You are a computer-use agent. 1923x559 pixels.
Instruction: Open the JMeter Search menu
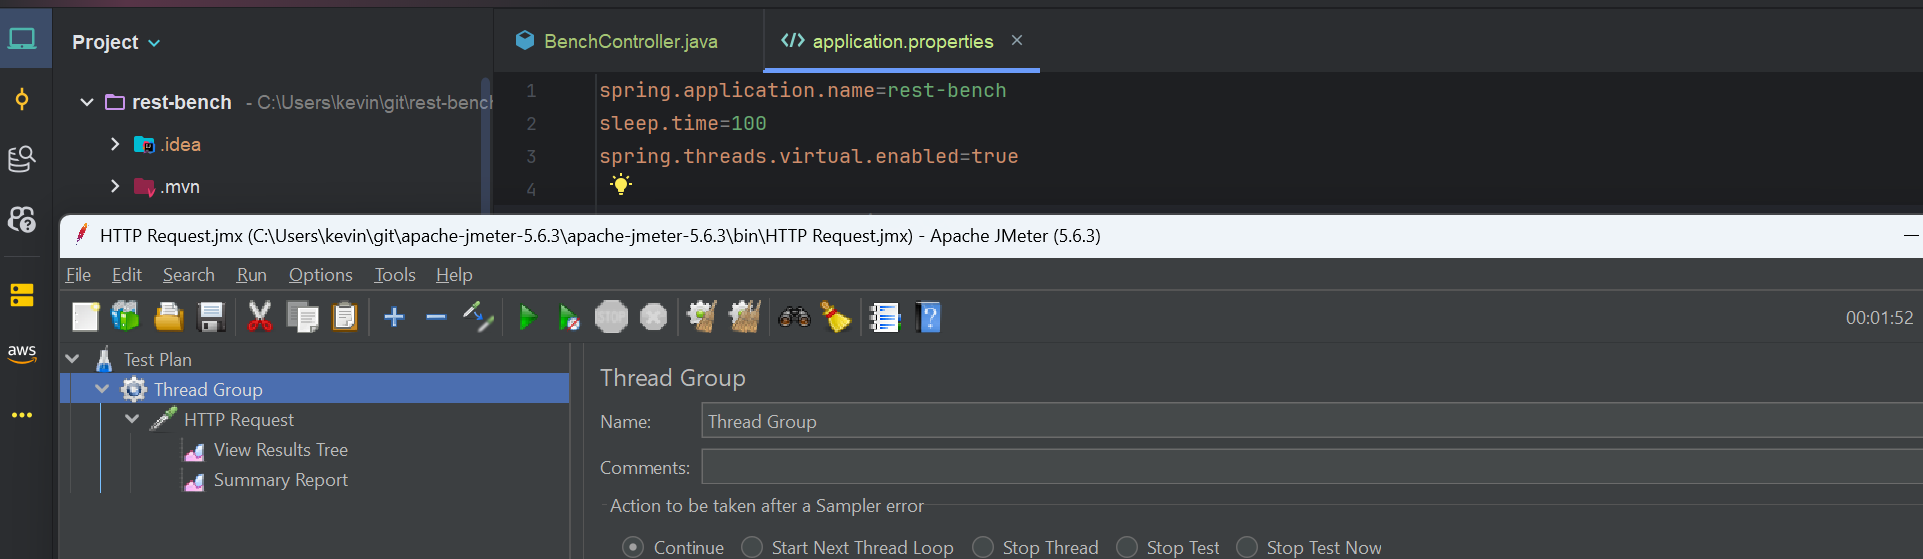tap(188, 275)
